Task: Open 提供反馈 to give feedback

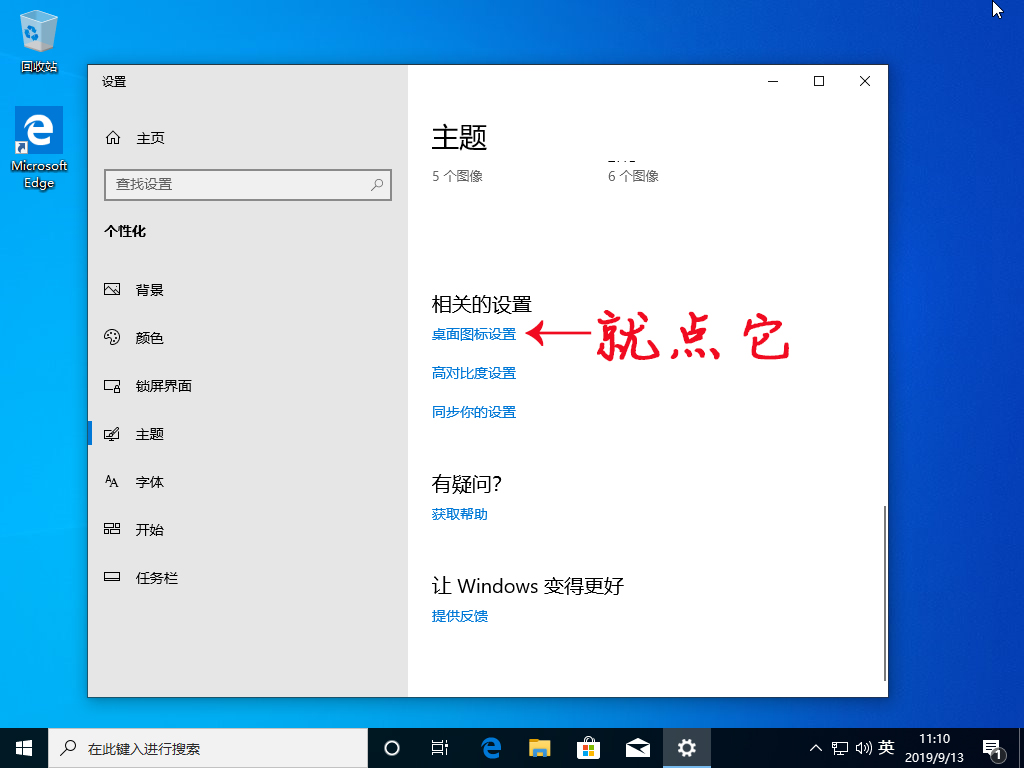Action: pyautogui.click(x=460, y=615)
